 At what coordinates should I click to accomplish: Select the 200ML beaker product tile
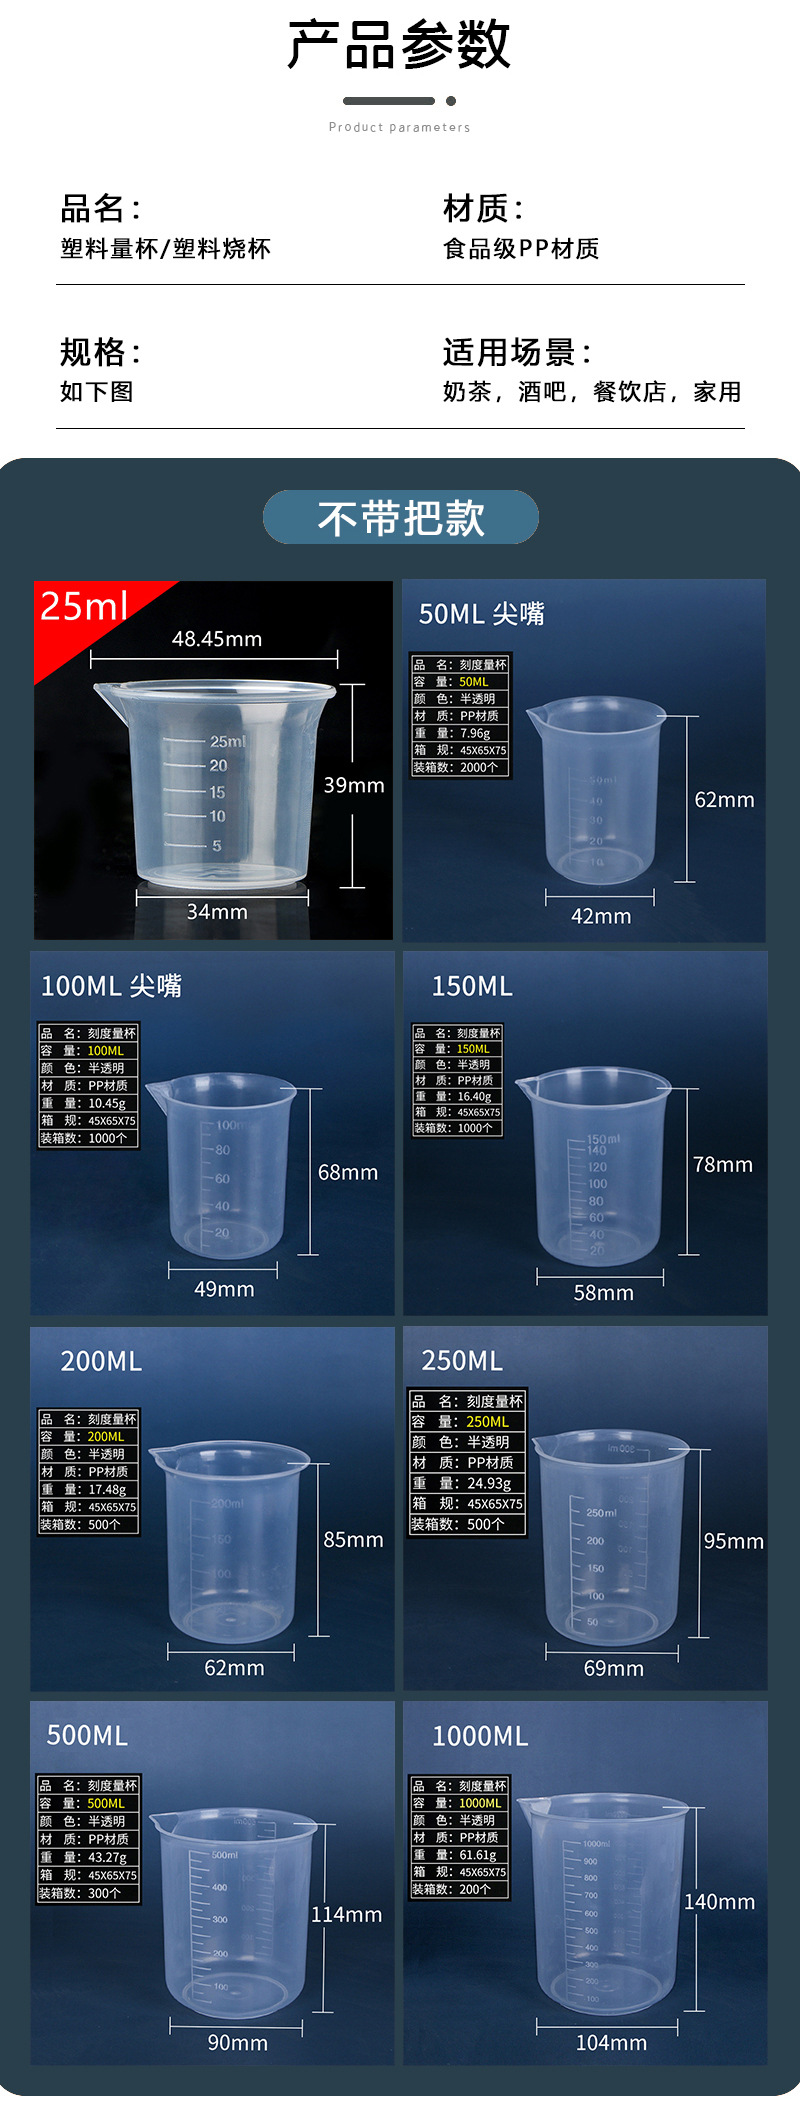(x=212, y=1509)
